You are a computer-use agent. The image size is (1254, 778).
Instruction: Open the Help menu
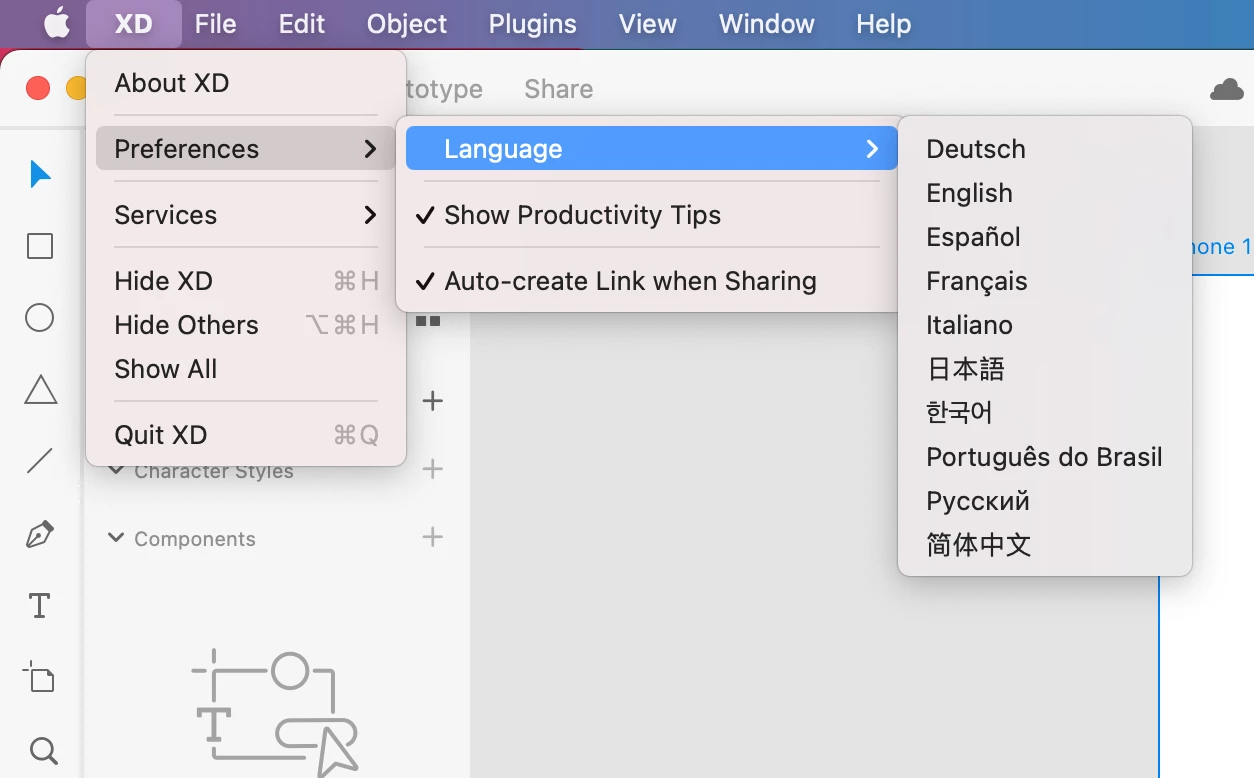click(884, 23)
